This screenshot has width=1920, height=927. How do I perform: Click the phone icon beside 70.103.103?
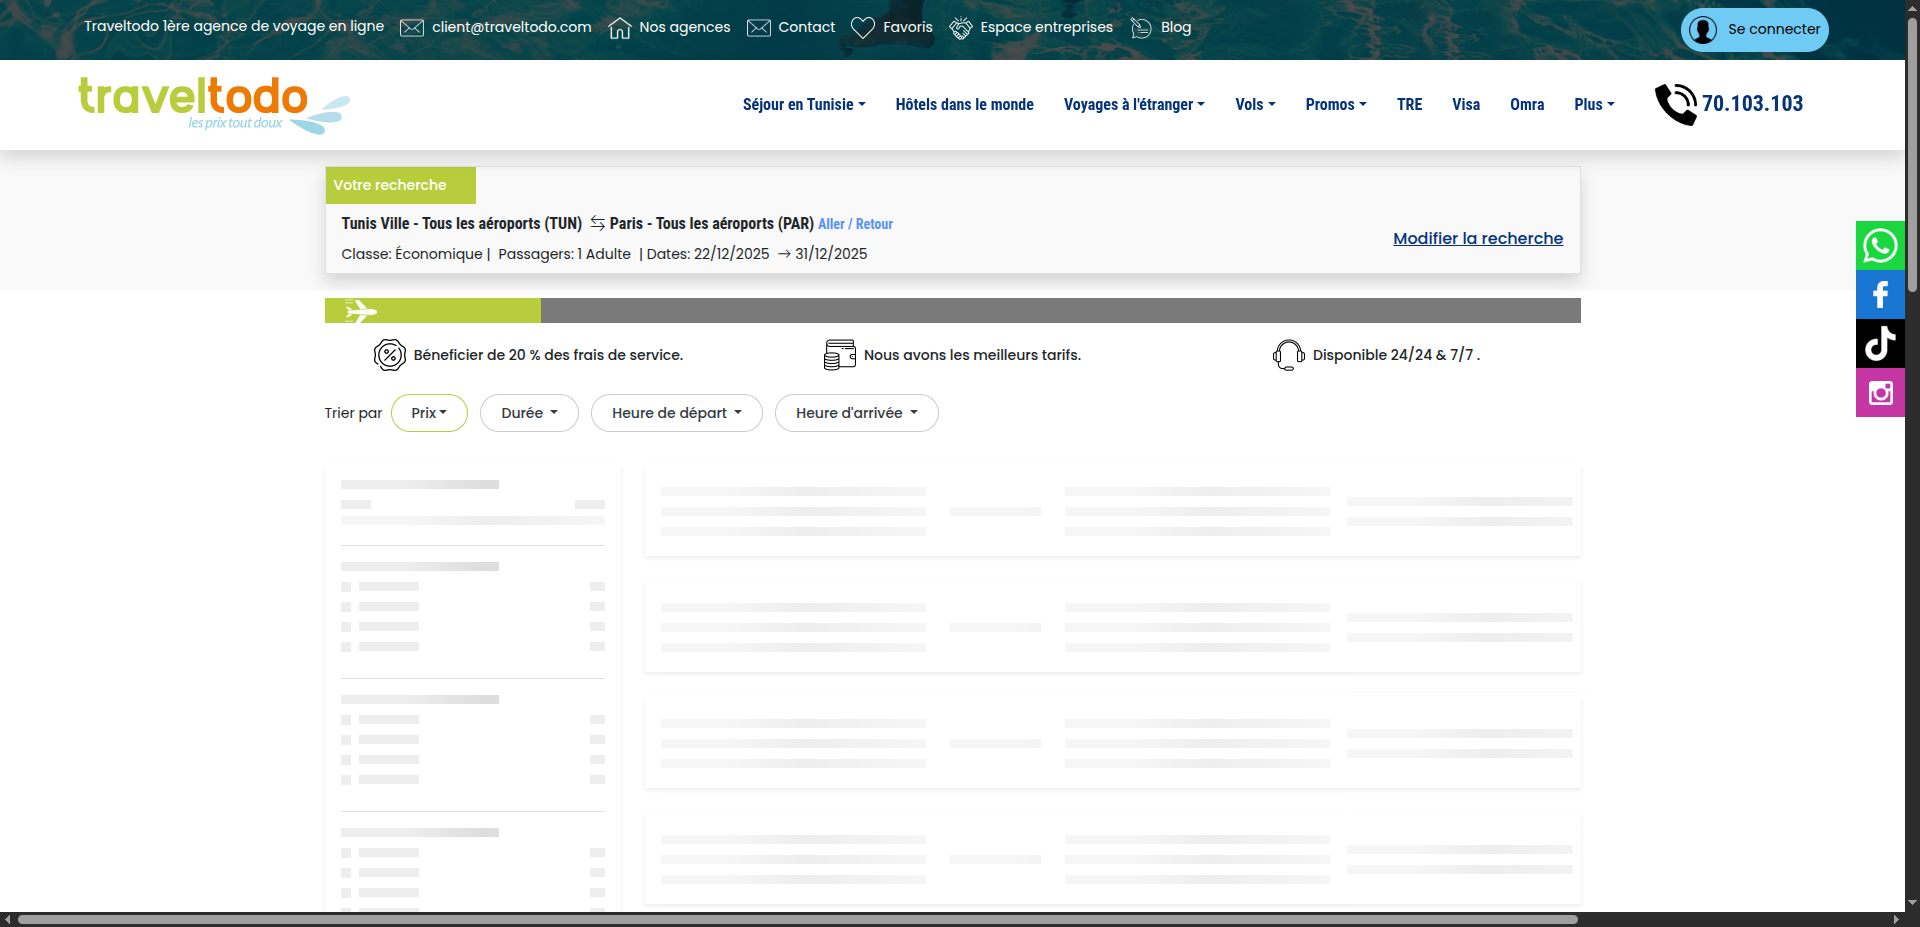tap(1675, 104)
